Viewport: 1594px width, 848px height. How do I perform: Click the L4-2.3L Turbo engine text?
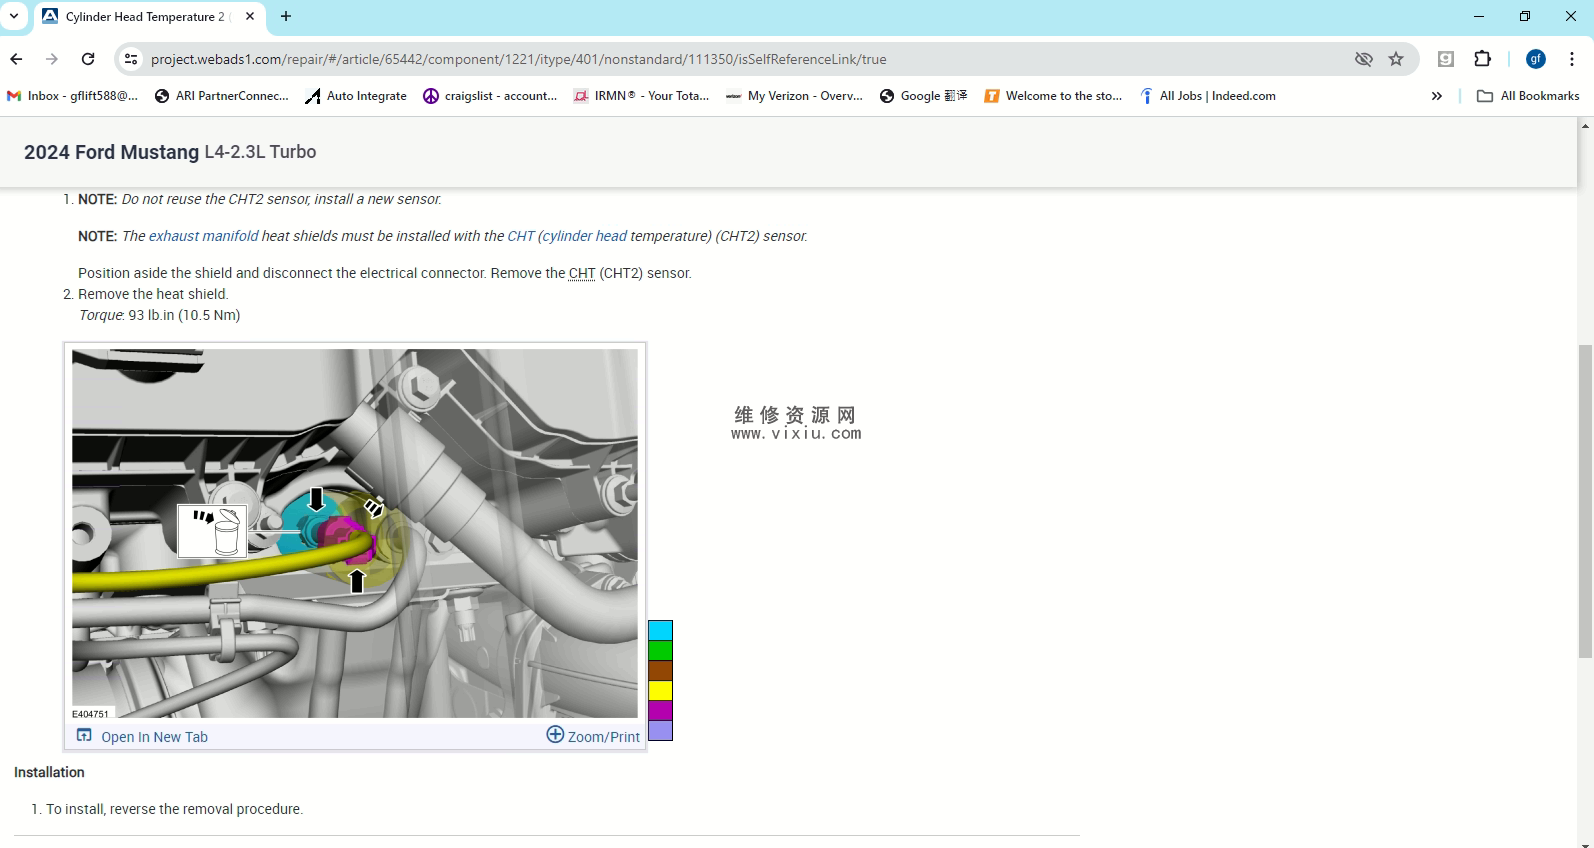tap(260, 152)
